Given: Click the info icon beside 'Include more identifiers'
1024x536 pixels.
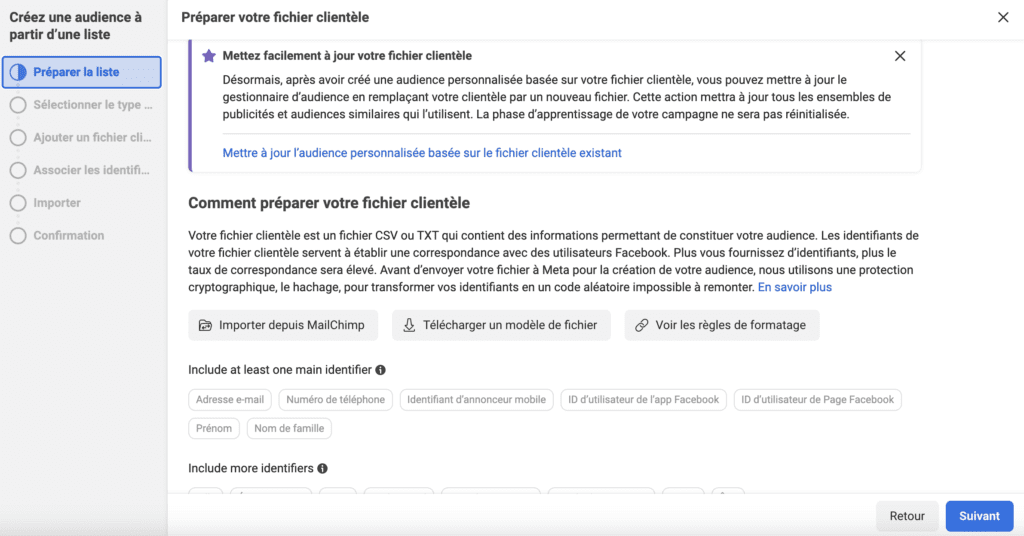Looking at the screenshot, I should click(323, 468).
